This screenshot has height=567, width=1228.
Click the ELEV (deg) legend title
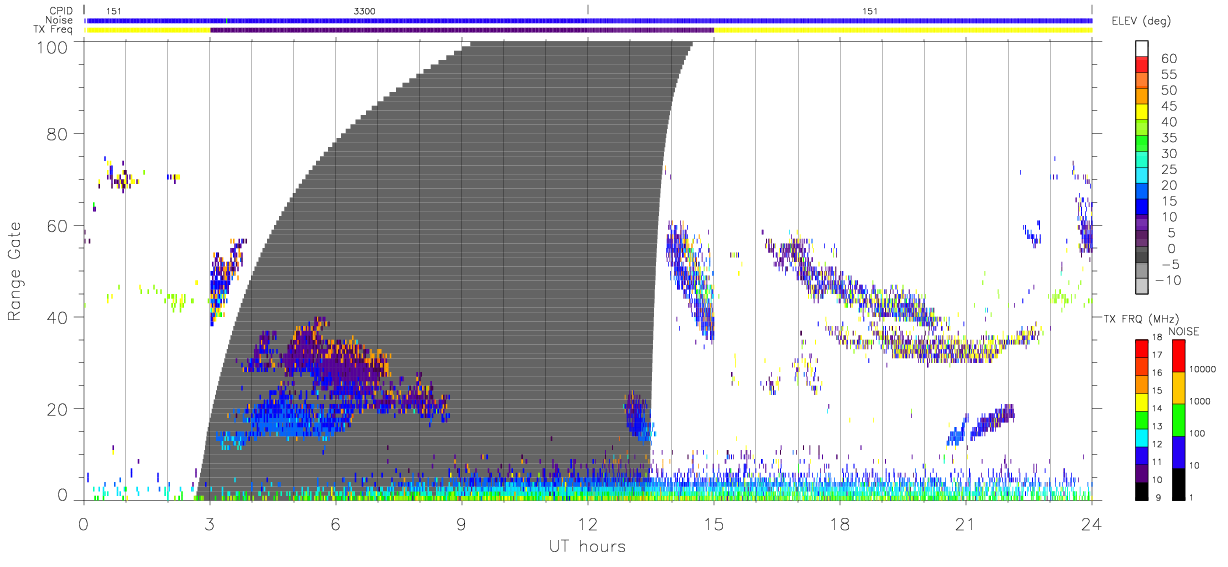click(x=1142, y=21)
